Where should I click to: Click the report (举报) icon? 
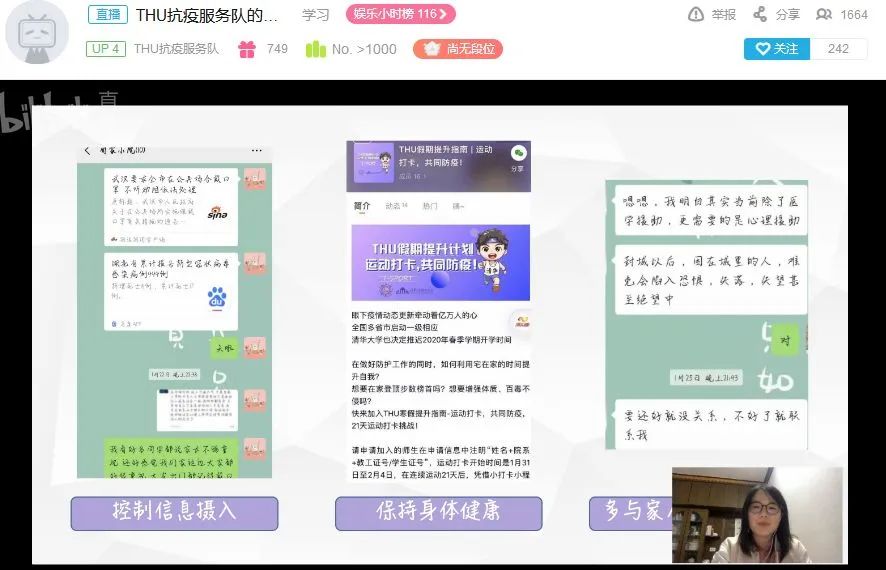696,14
